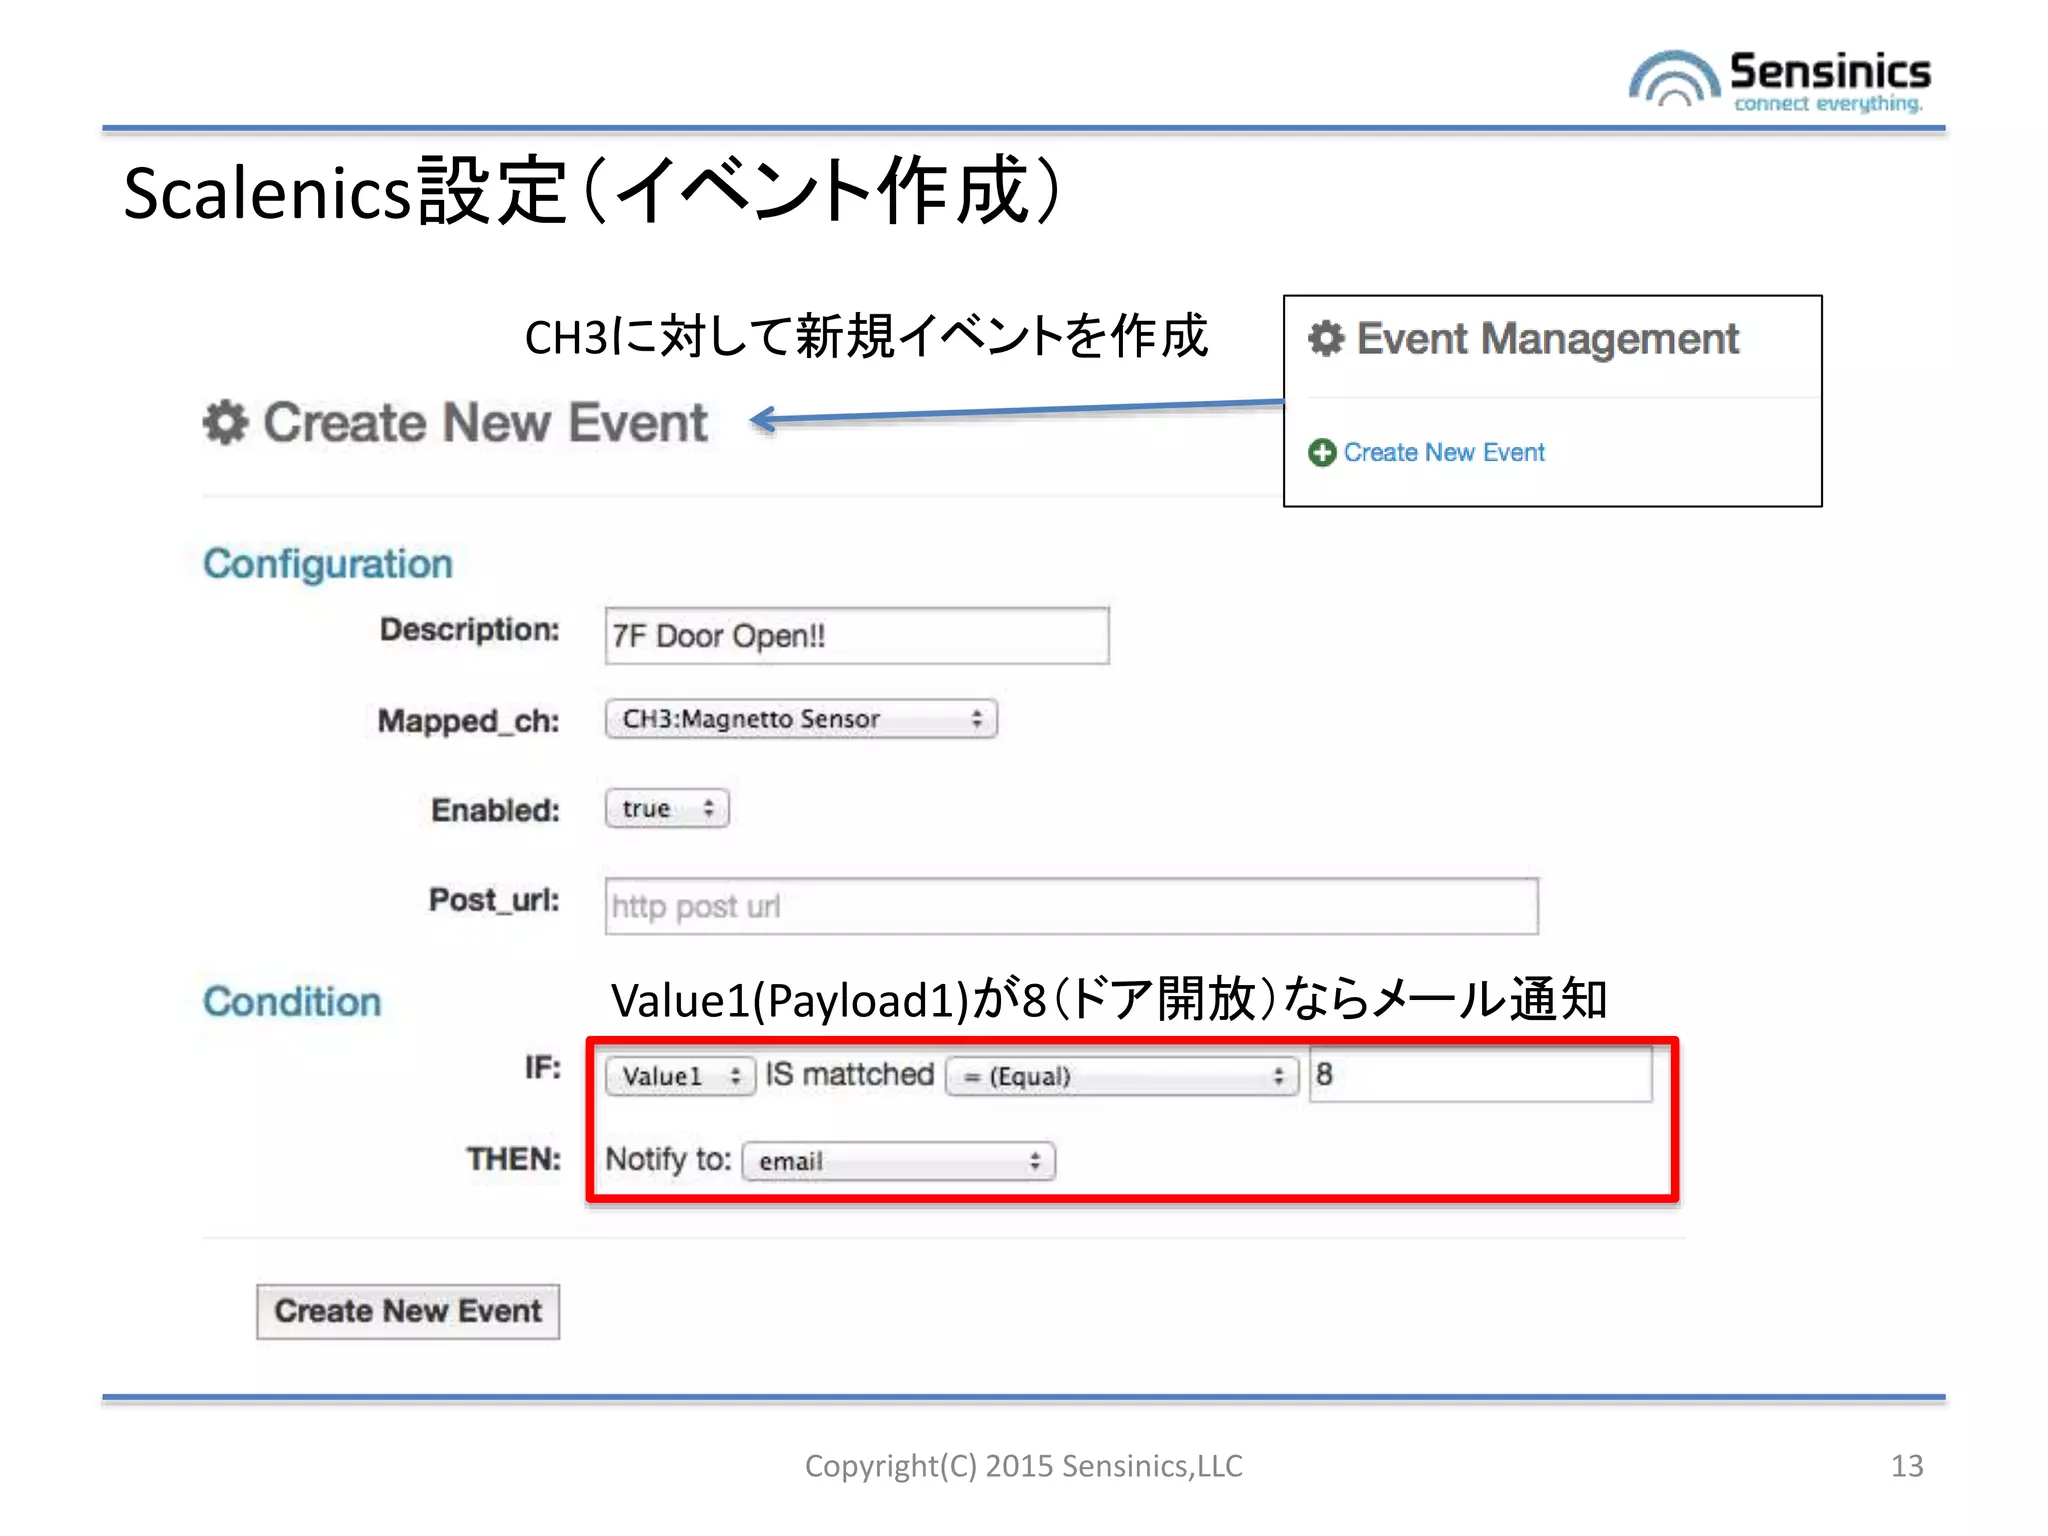Click the Create New Event page heading text
This screenshot has width=2048, height=1536.
(485, 422)
